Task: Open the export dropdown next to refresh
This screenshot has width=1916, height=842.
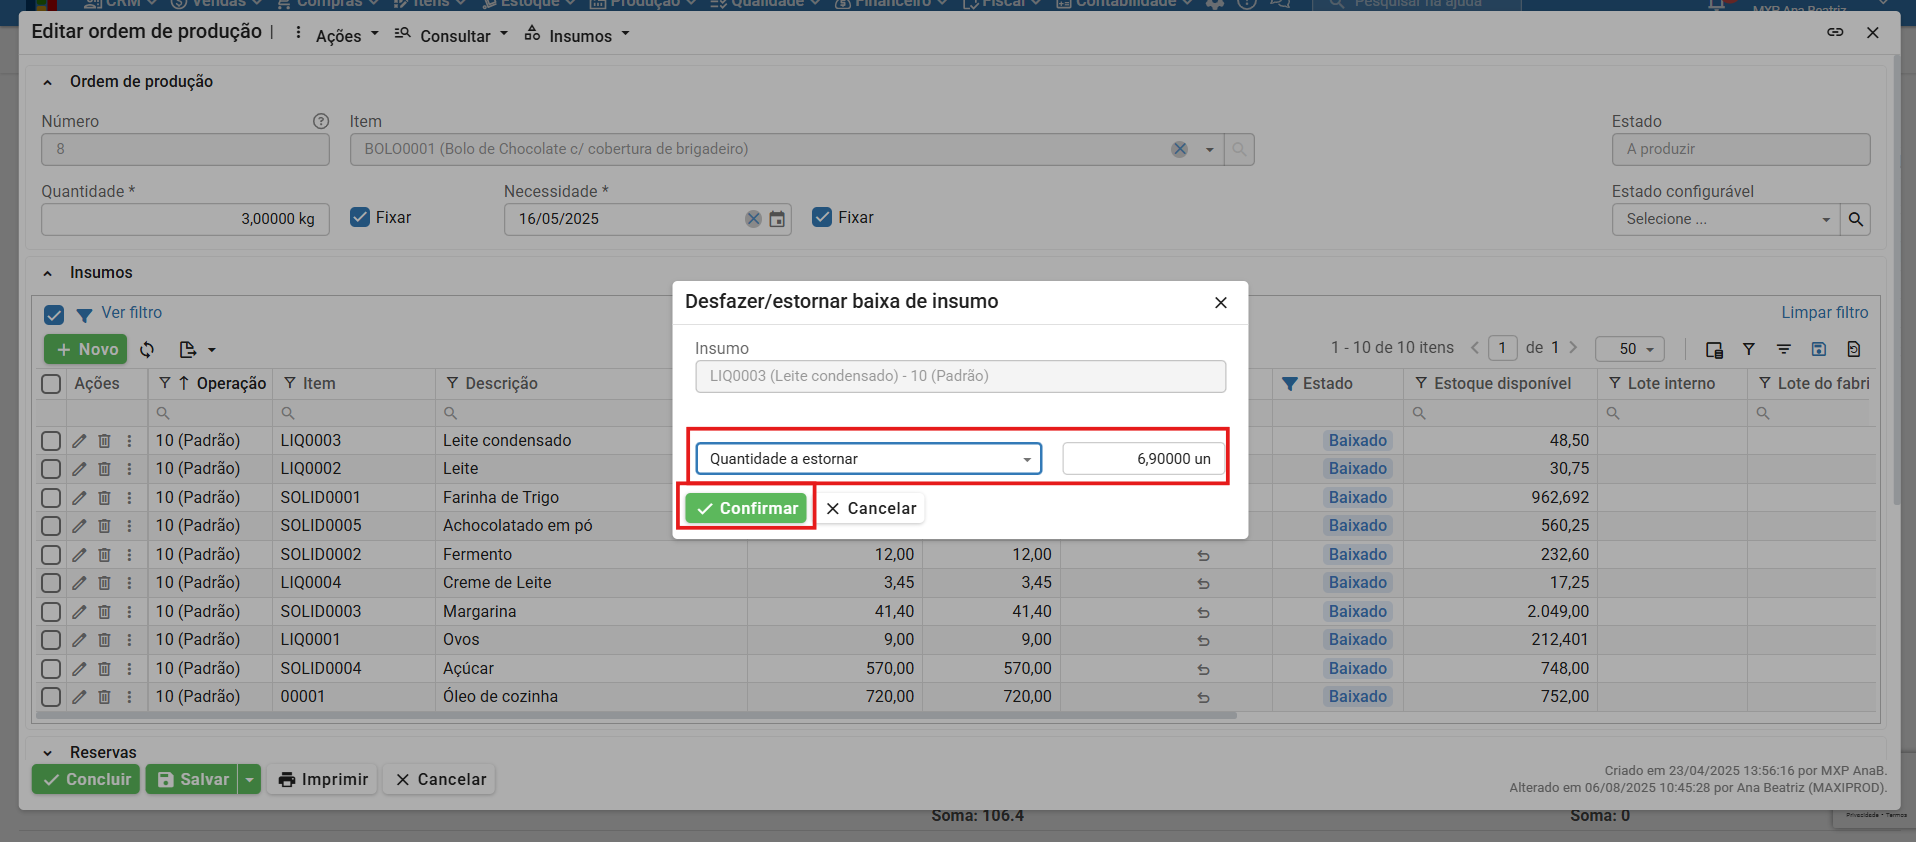Action: pyautogui.click(x=197, y=349)
